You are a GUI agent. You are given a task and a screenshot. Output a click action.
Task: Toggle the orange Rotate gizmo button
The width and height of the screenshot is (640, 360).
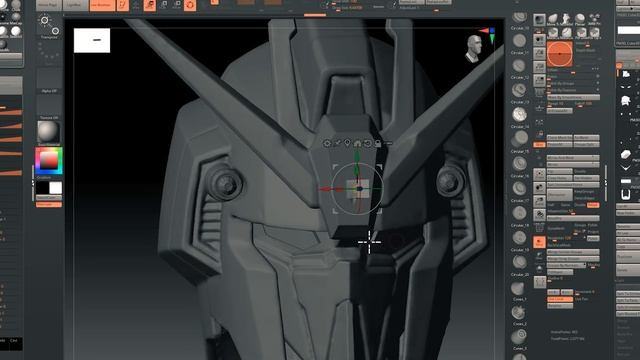[x=190, y=5]
